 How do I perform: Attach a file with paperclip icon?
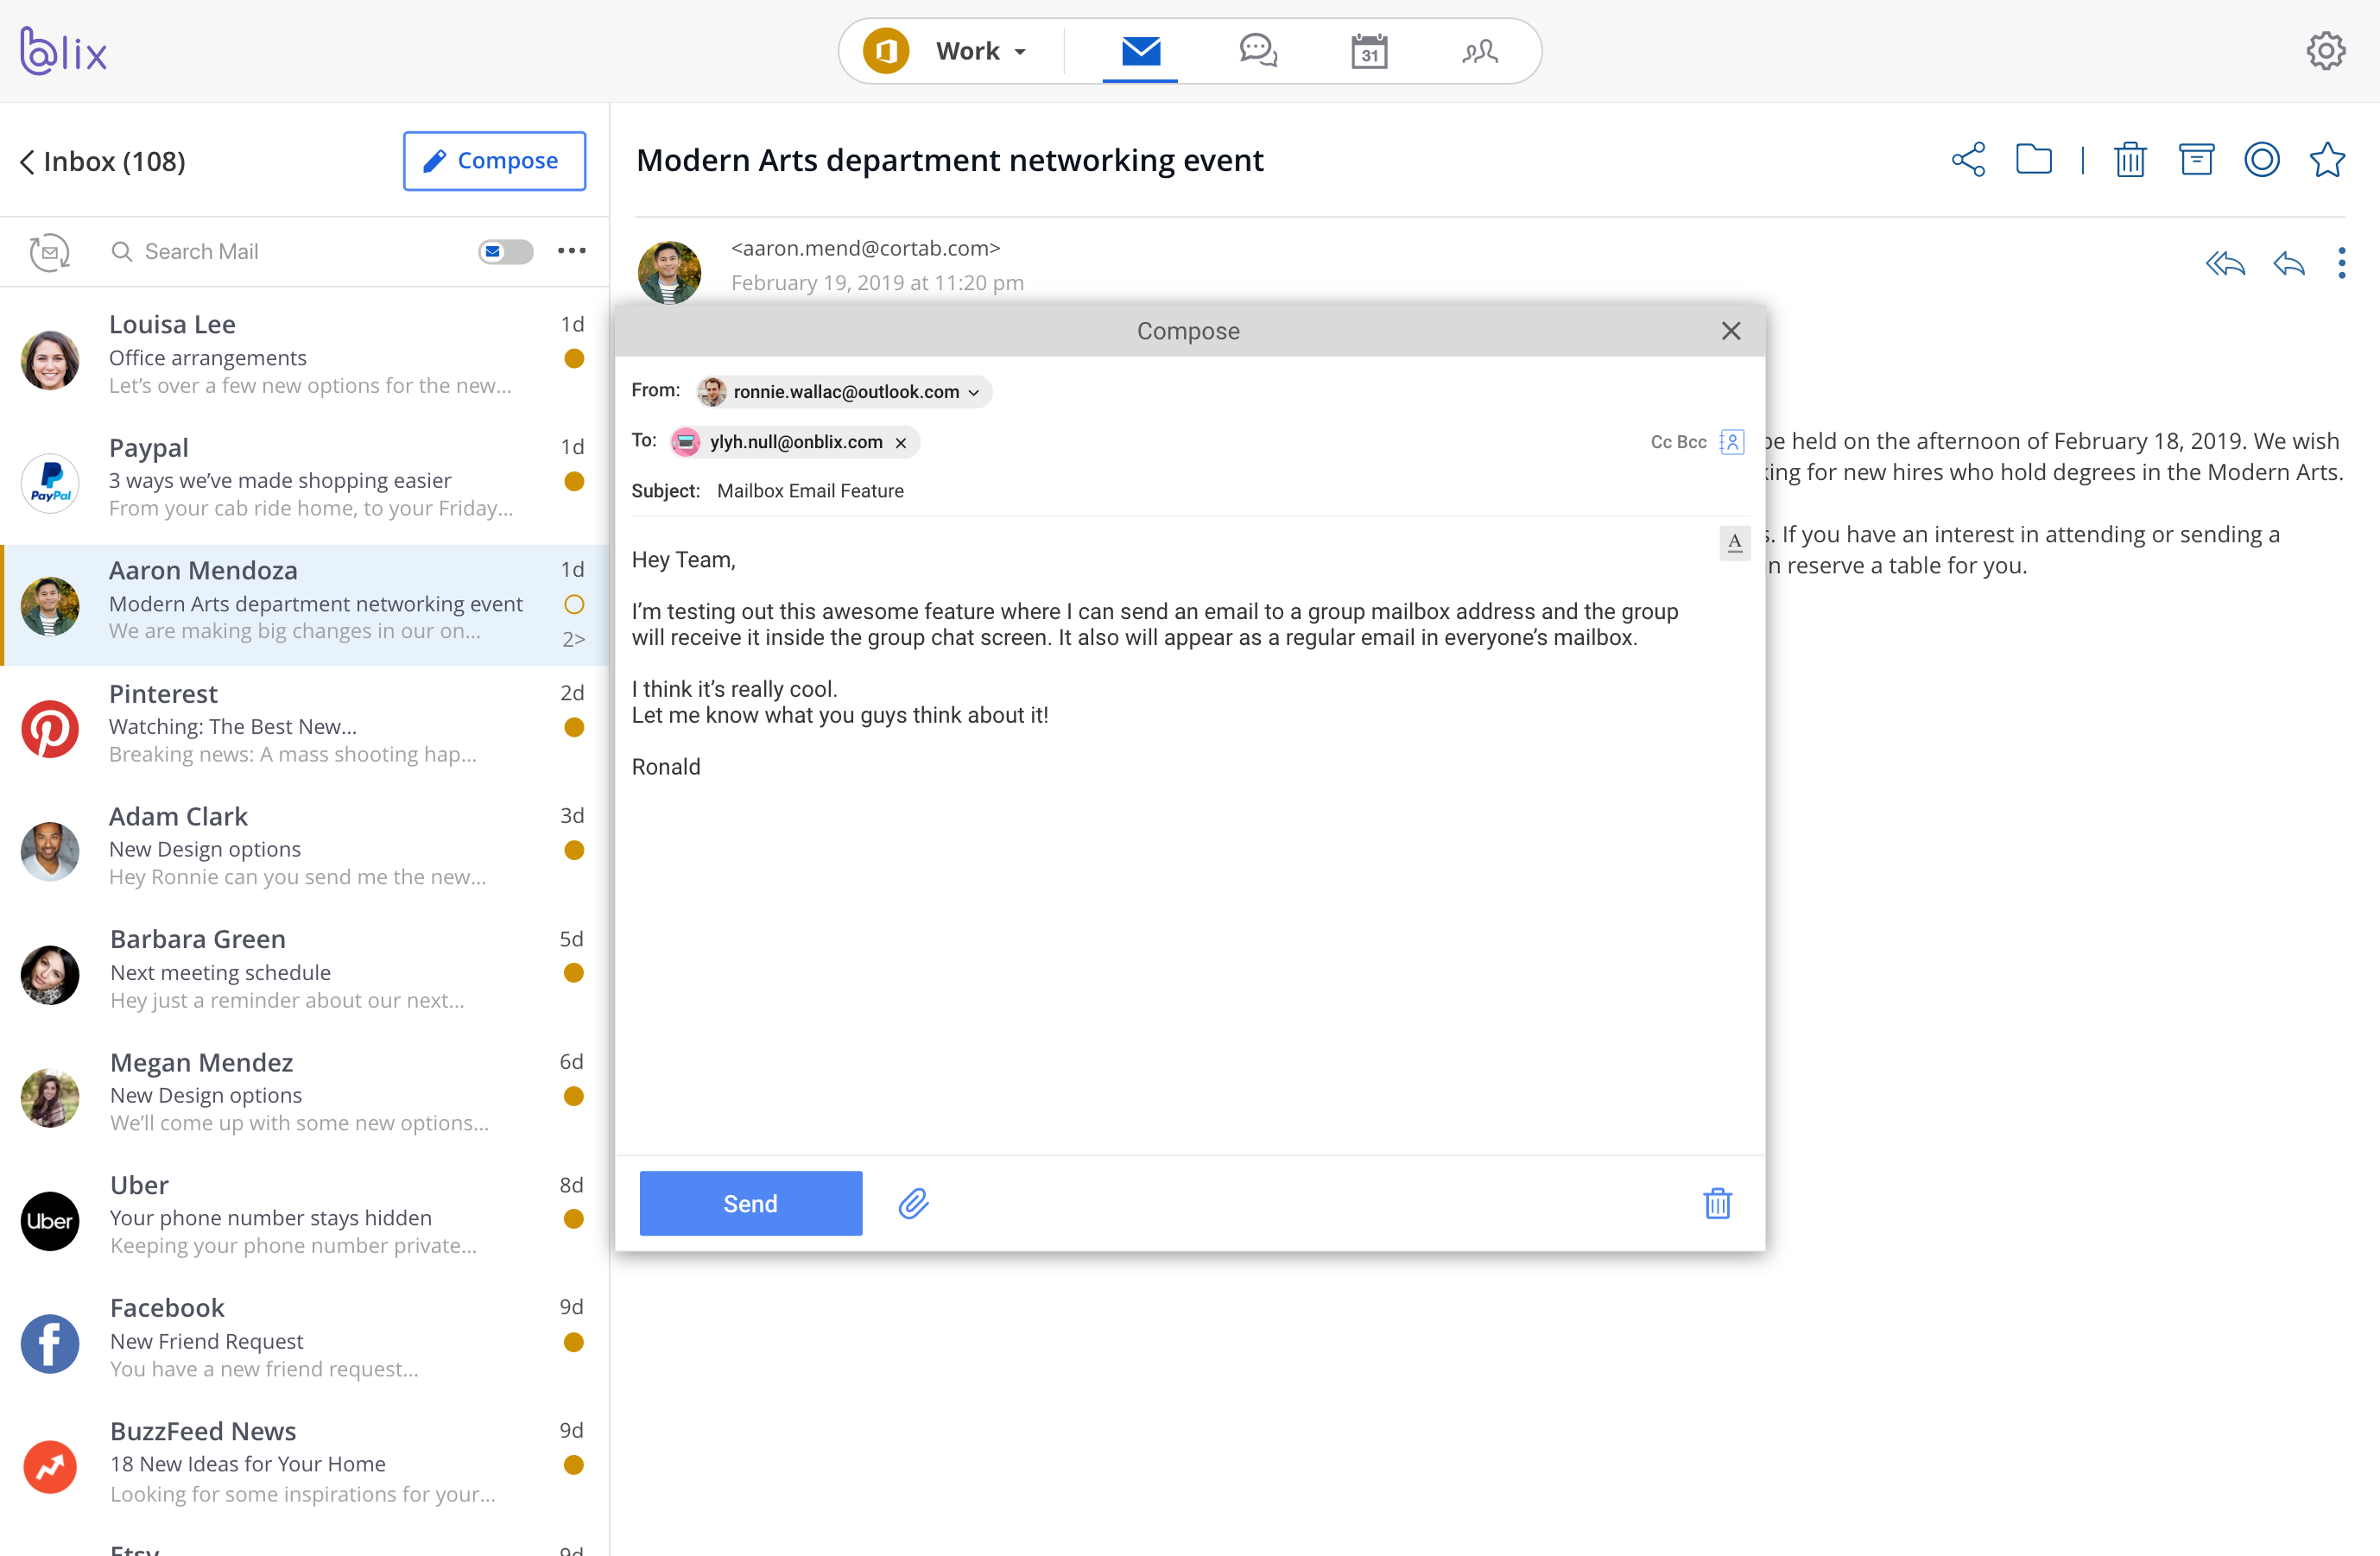913,1203
